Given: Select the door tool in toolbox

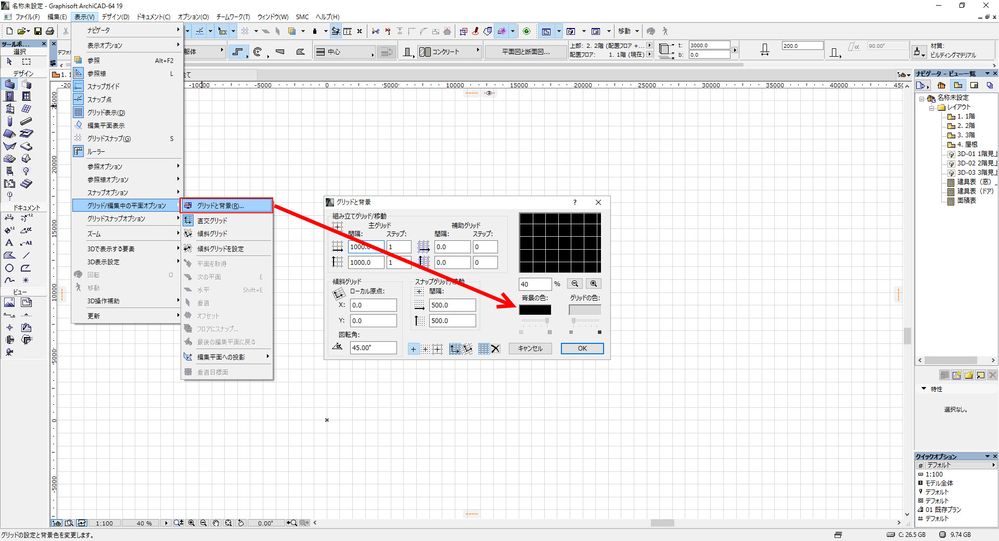Looking at the screenshot, I should click(9, 96).
